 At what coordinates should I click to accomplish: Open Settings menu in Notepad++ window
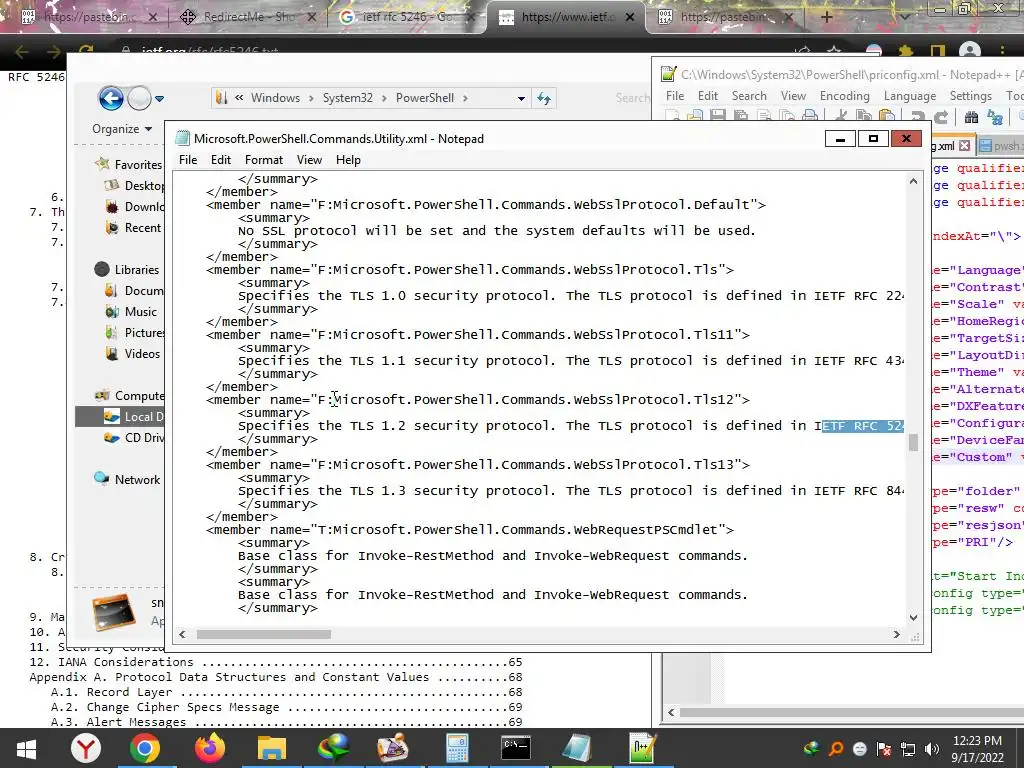click(x=970, y=96)
